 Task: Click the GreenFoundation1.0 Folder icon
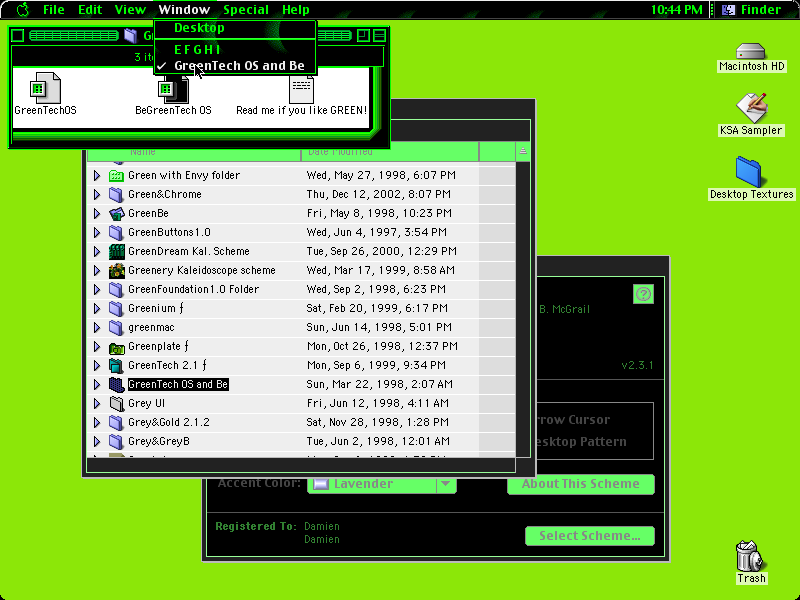(116, 289)
